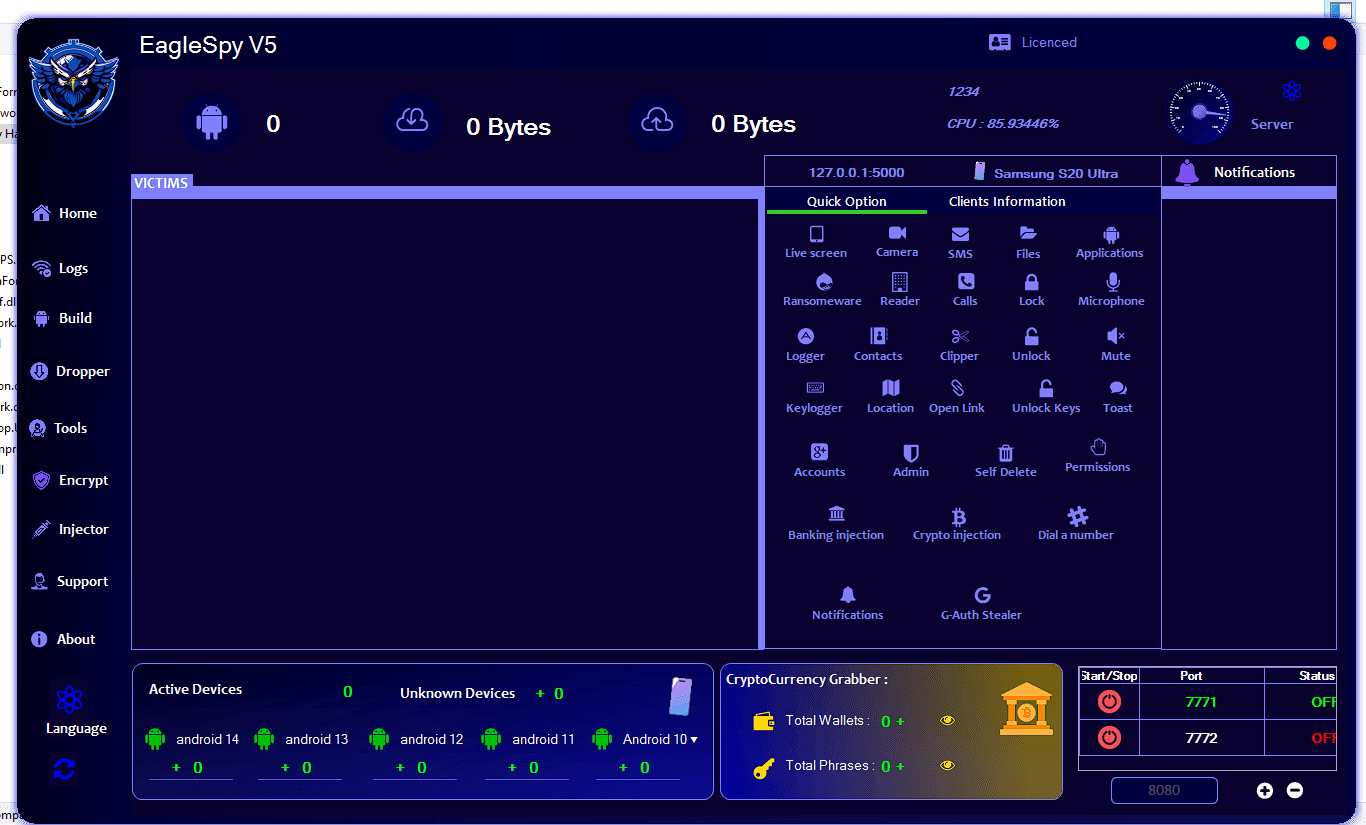Select the Location map icon
1366x825 pixels.
[891, 388]
